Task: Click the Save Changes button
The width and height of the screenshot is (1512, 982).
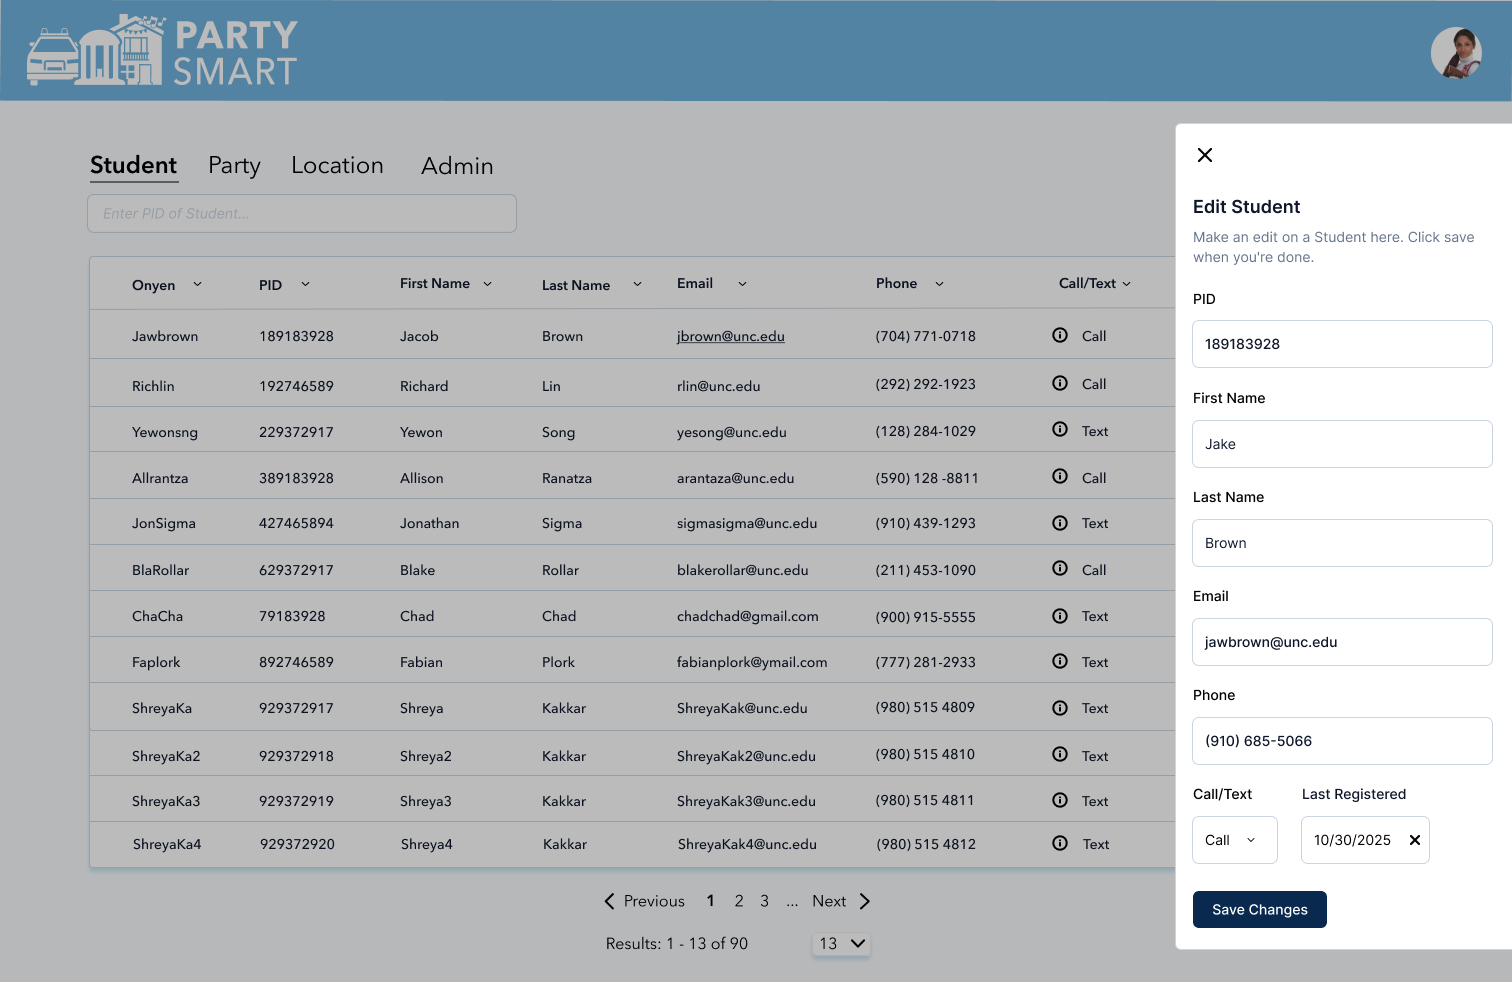Action: pos(1259,909)
